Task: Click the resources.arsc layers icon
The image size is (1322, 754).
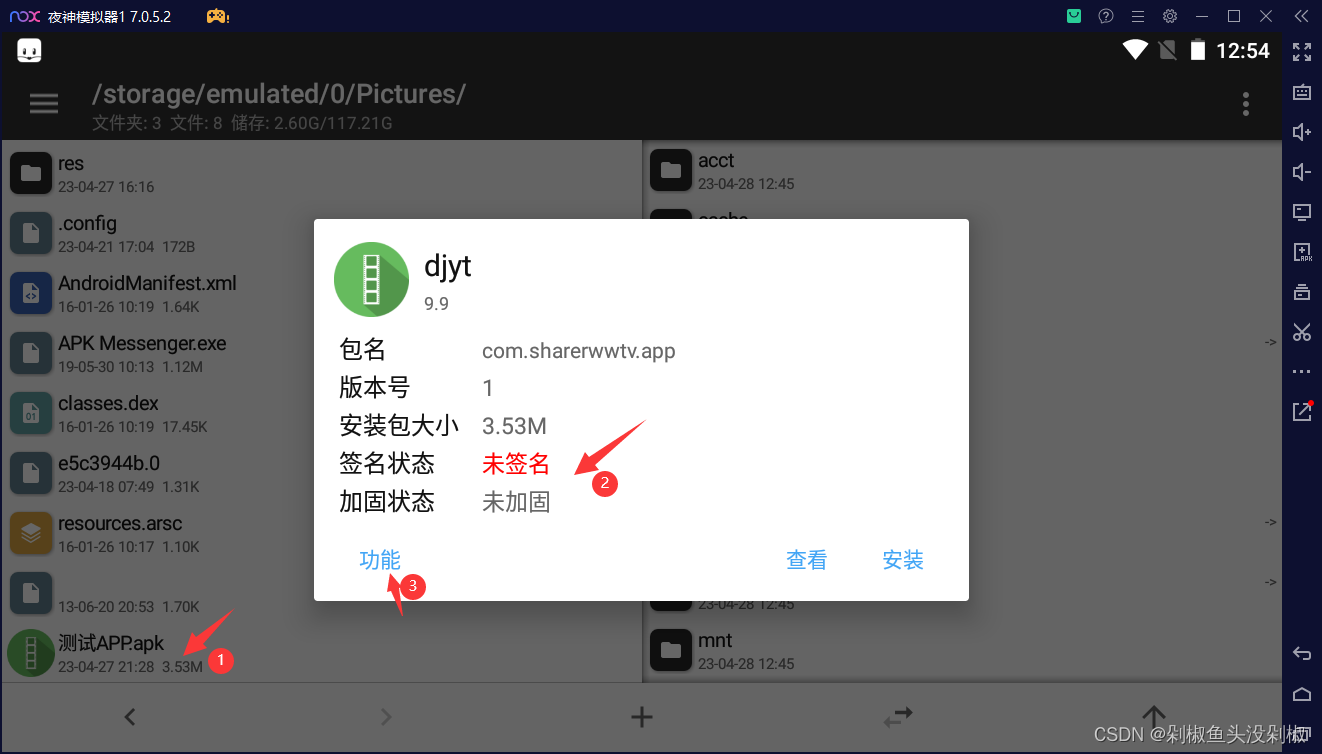Action: tap(31, 533)
